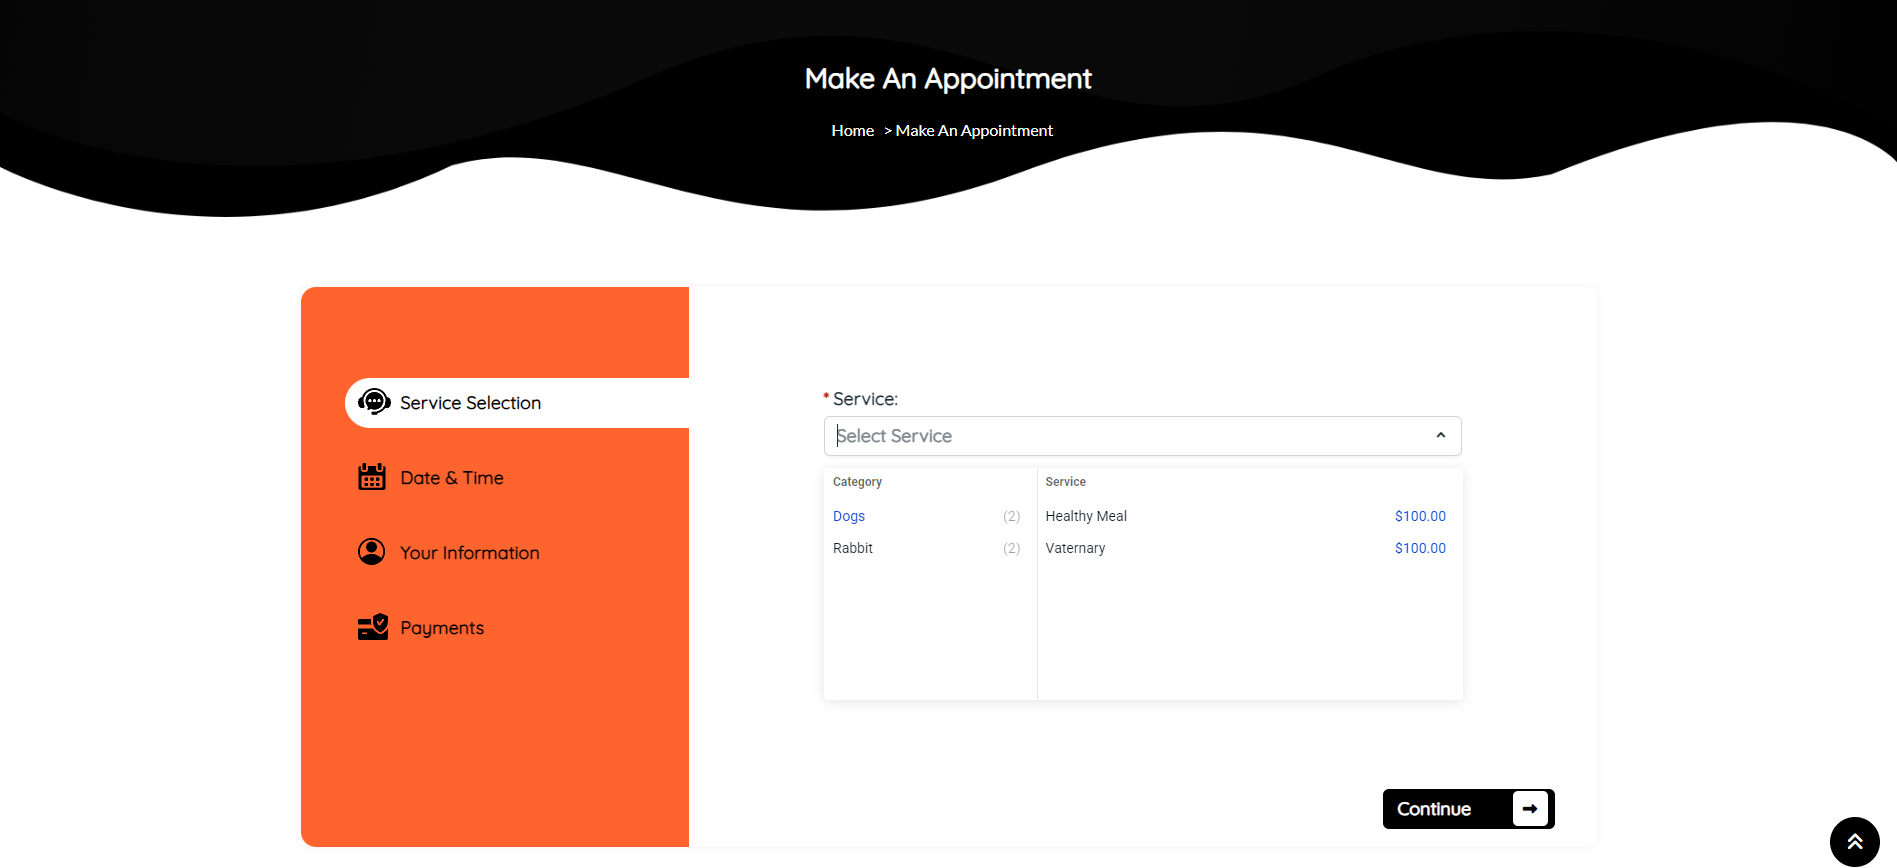Image resolution: width=1897 pixels, height=868 pixels.
Task: Select the Dogs category
Action: pos(849,516)
